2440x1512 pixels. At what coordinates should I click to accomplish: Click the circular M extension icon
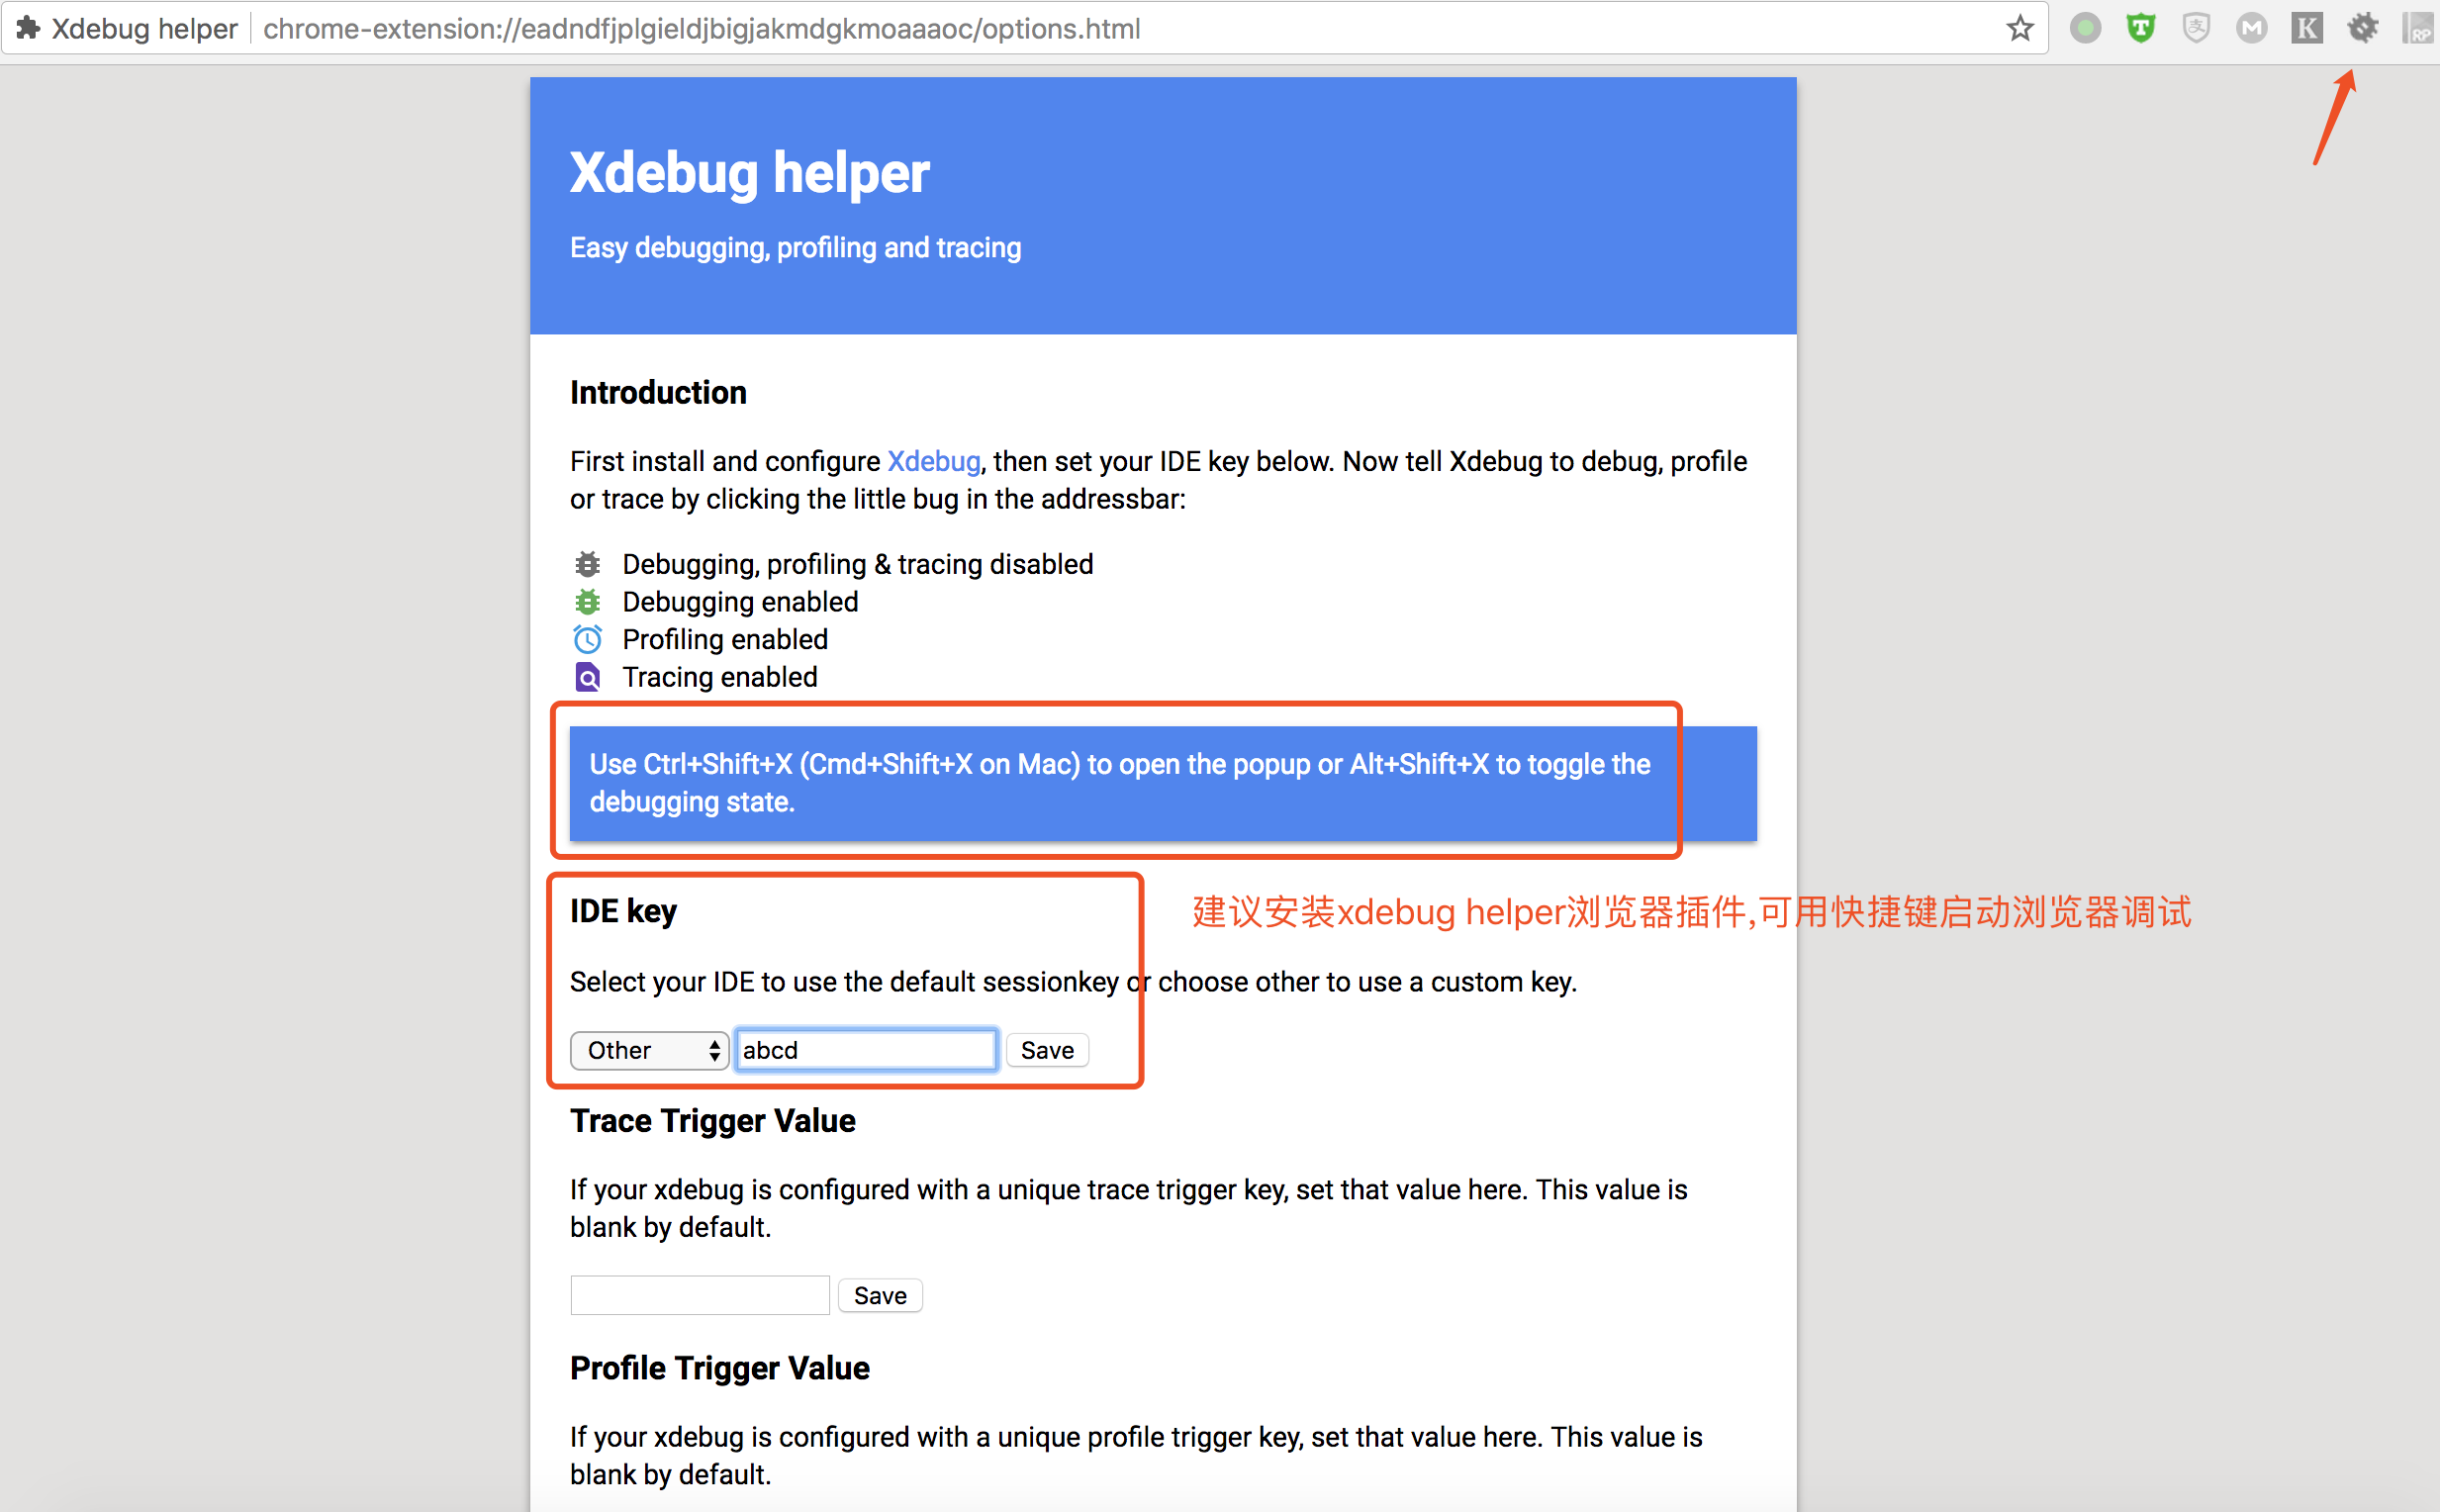2252,28
